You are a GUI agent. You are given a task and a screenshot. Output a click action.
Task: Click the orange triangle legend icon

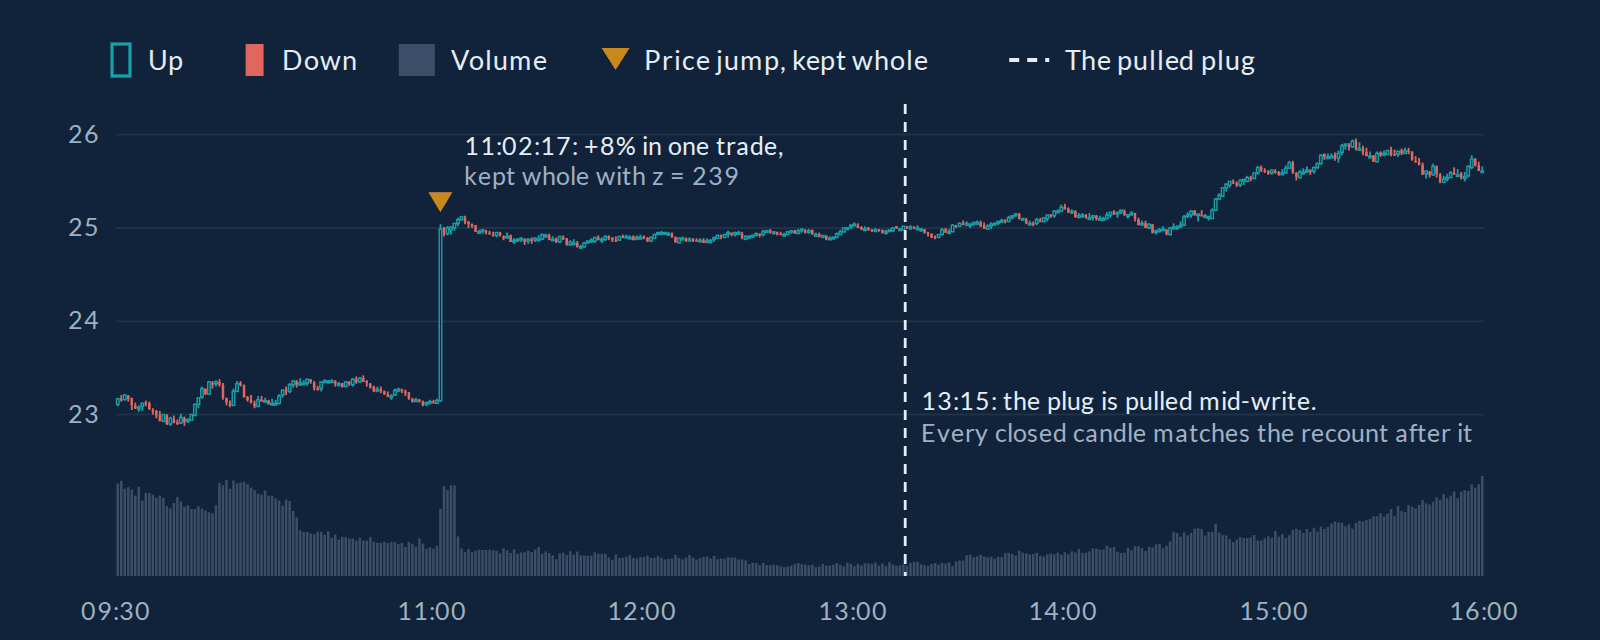coord(615,59)
